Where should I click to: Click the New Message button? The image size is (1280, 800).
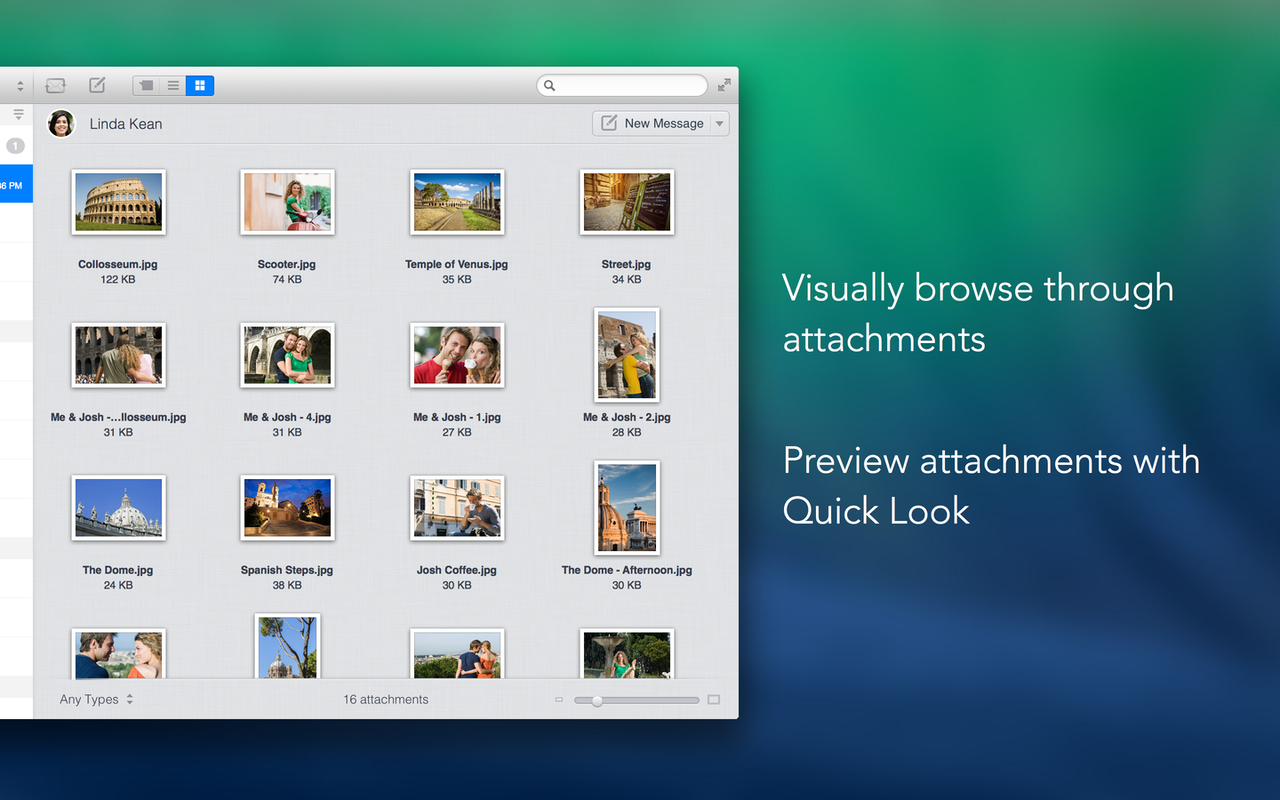[653, 124]
